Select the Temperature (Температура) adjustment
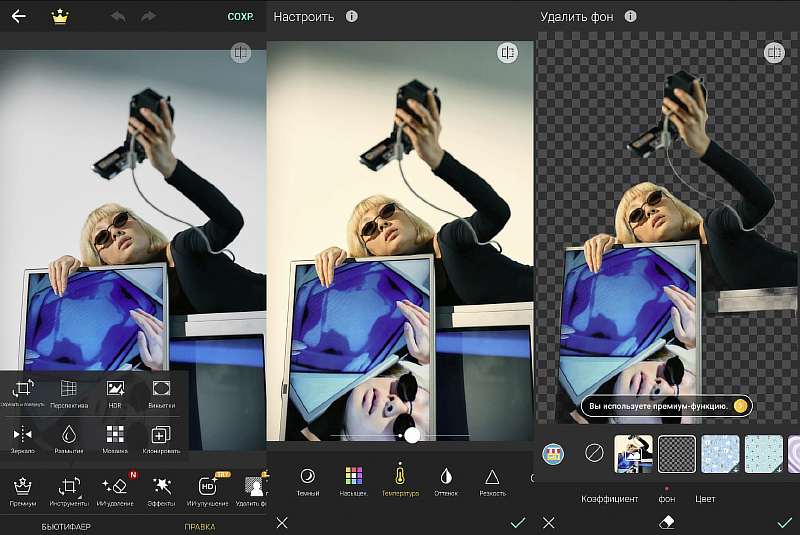The image size is (800, 535). tap(400, 479)
